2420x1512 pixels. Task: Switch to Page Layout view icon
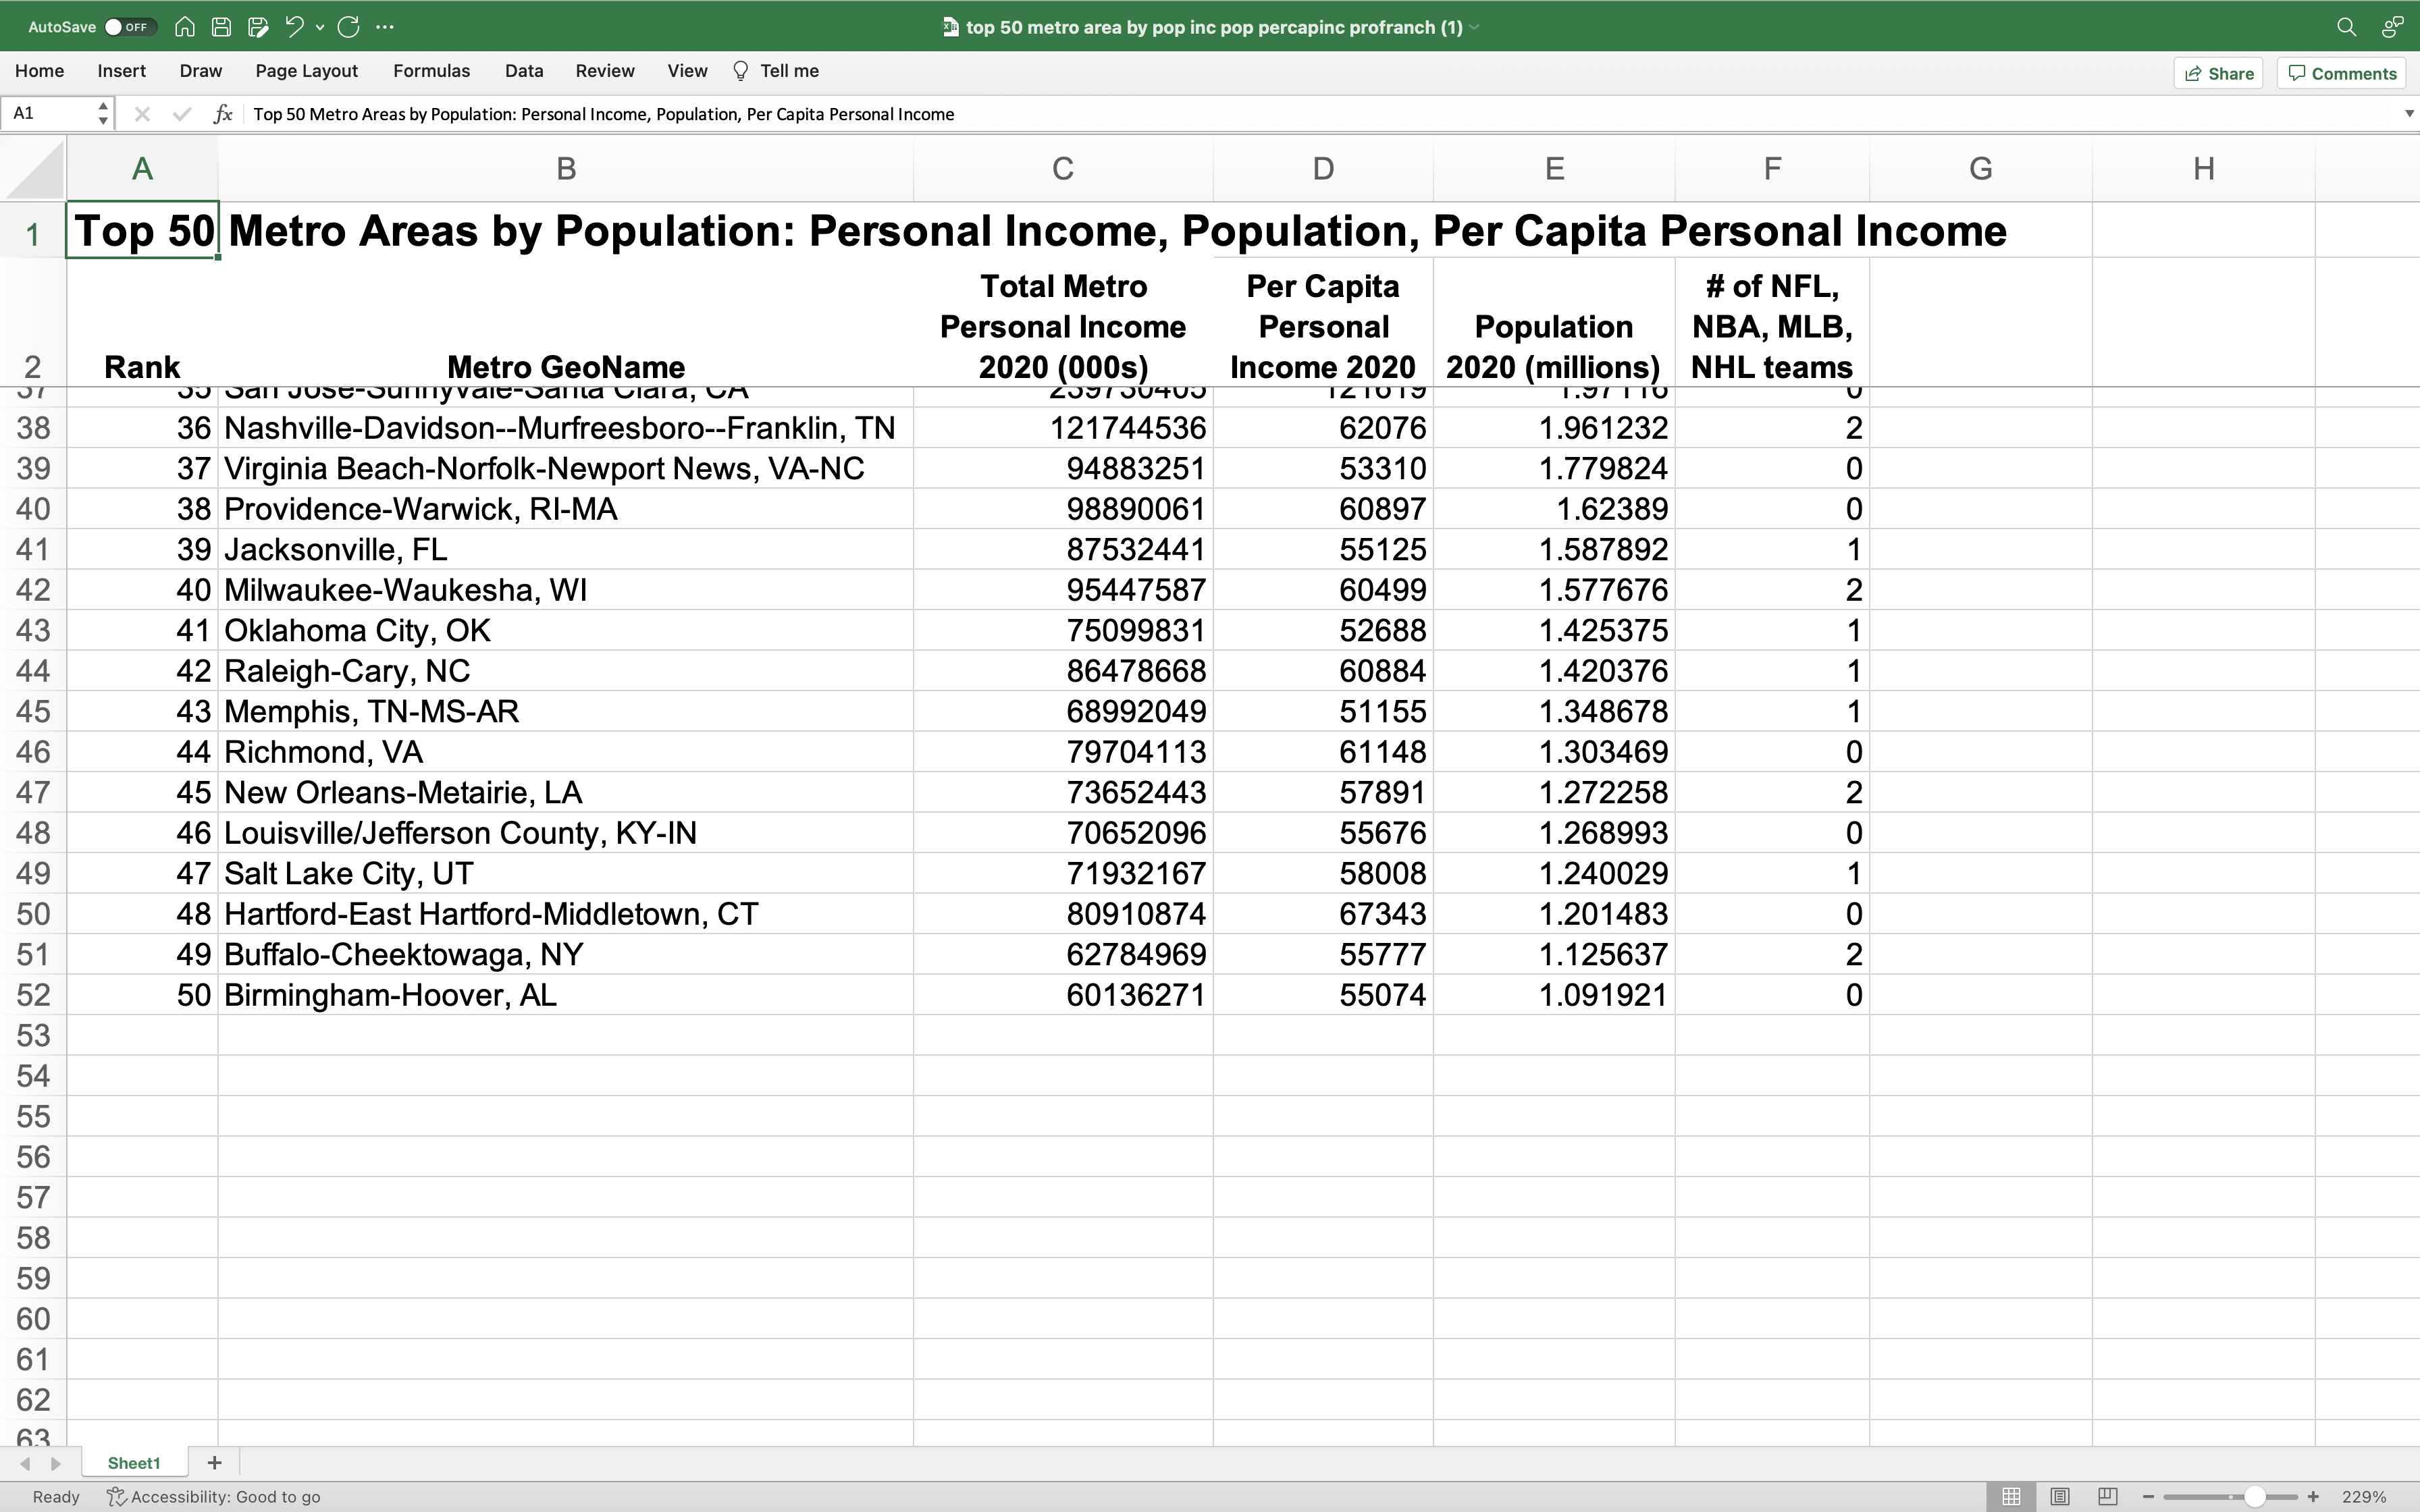[x=2059, y=1497]
